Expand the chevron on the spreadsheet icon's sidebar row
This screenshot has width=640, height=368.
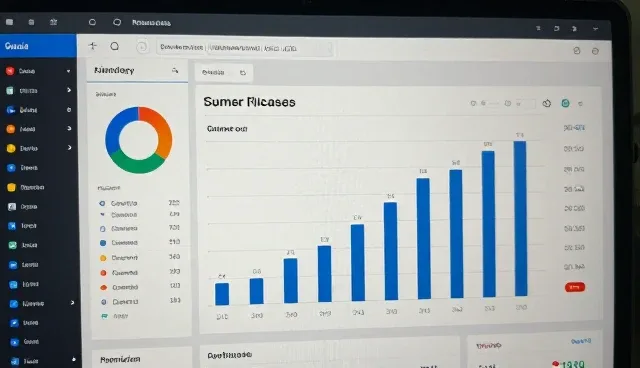pos(69,90)
